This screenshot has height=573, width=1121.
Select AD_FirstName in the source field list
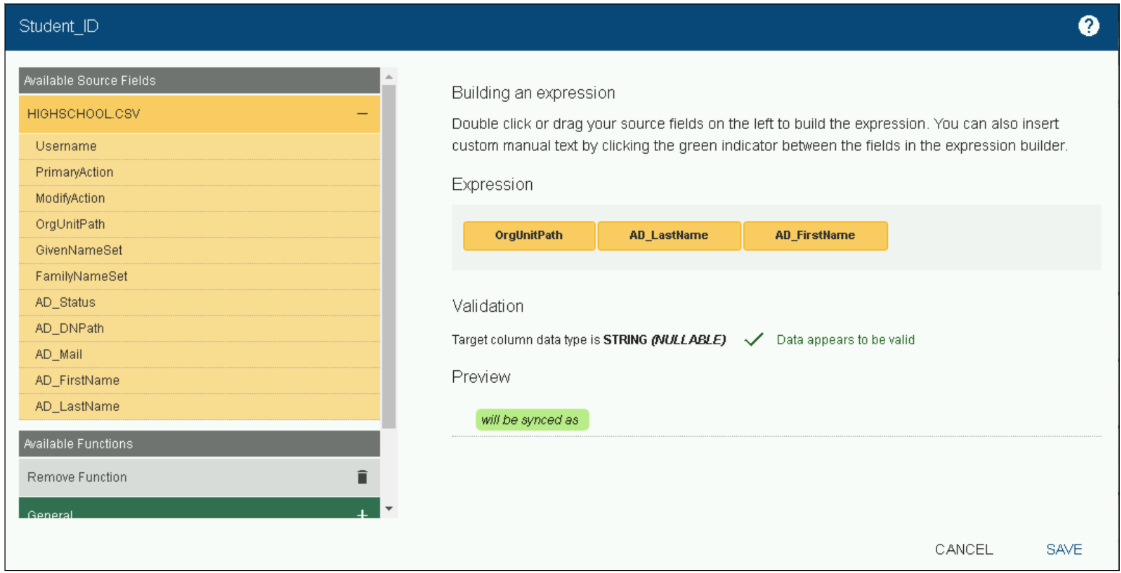click(x=199, y=381)
